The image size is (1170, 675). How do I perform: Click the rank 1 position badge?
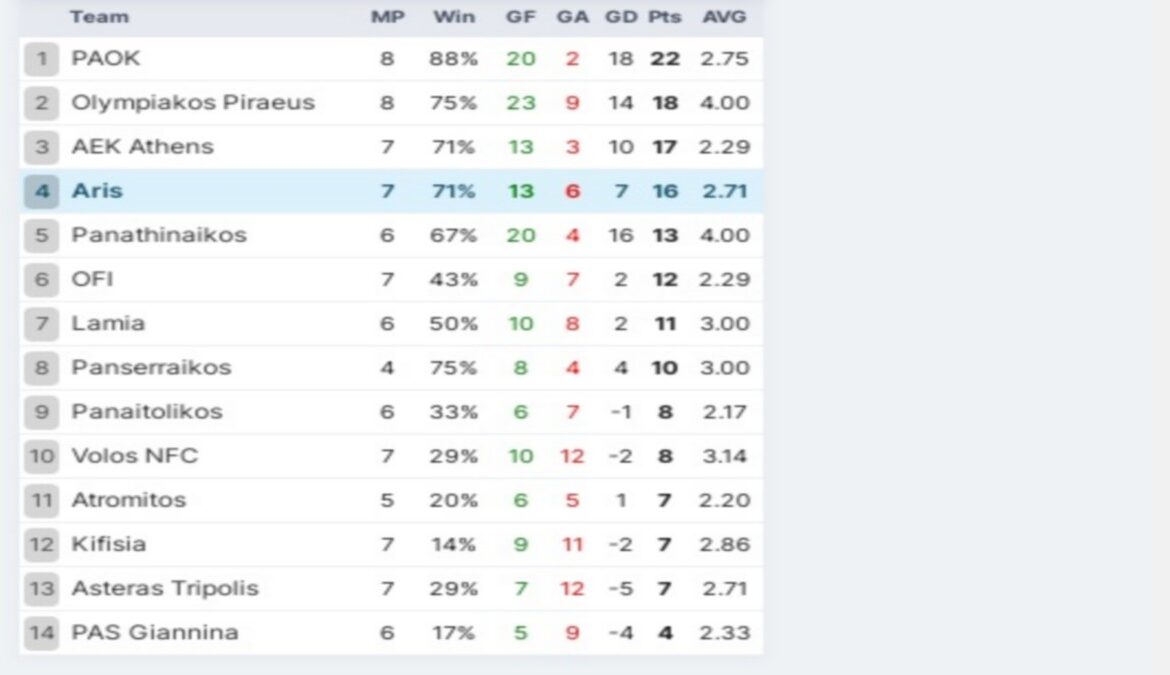pos(42,59)
